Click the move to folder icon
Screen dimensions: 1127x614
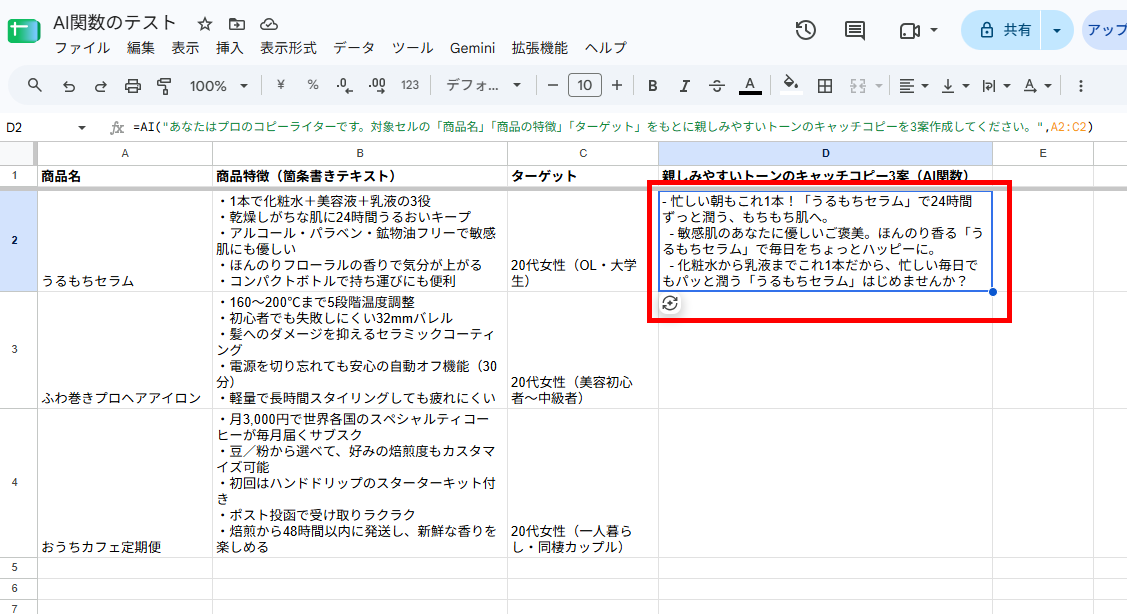(x=236, y=24)
